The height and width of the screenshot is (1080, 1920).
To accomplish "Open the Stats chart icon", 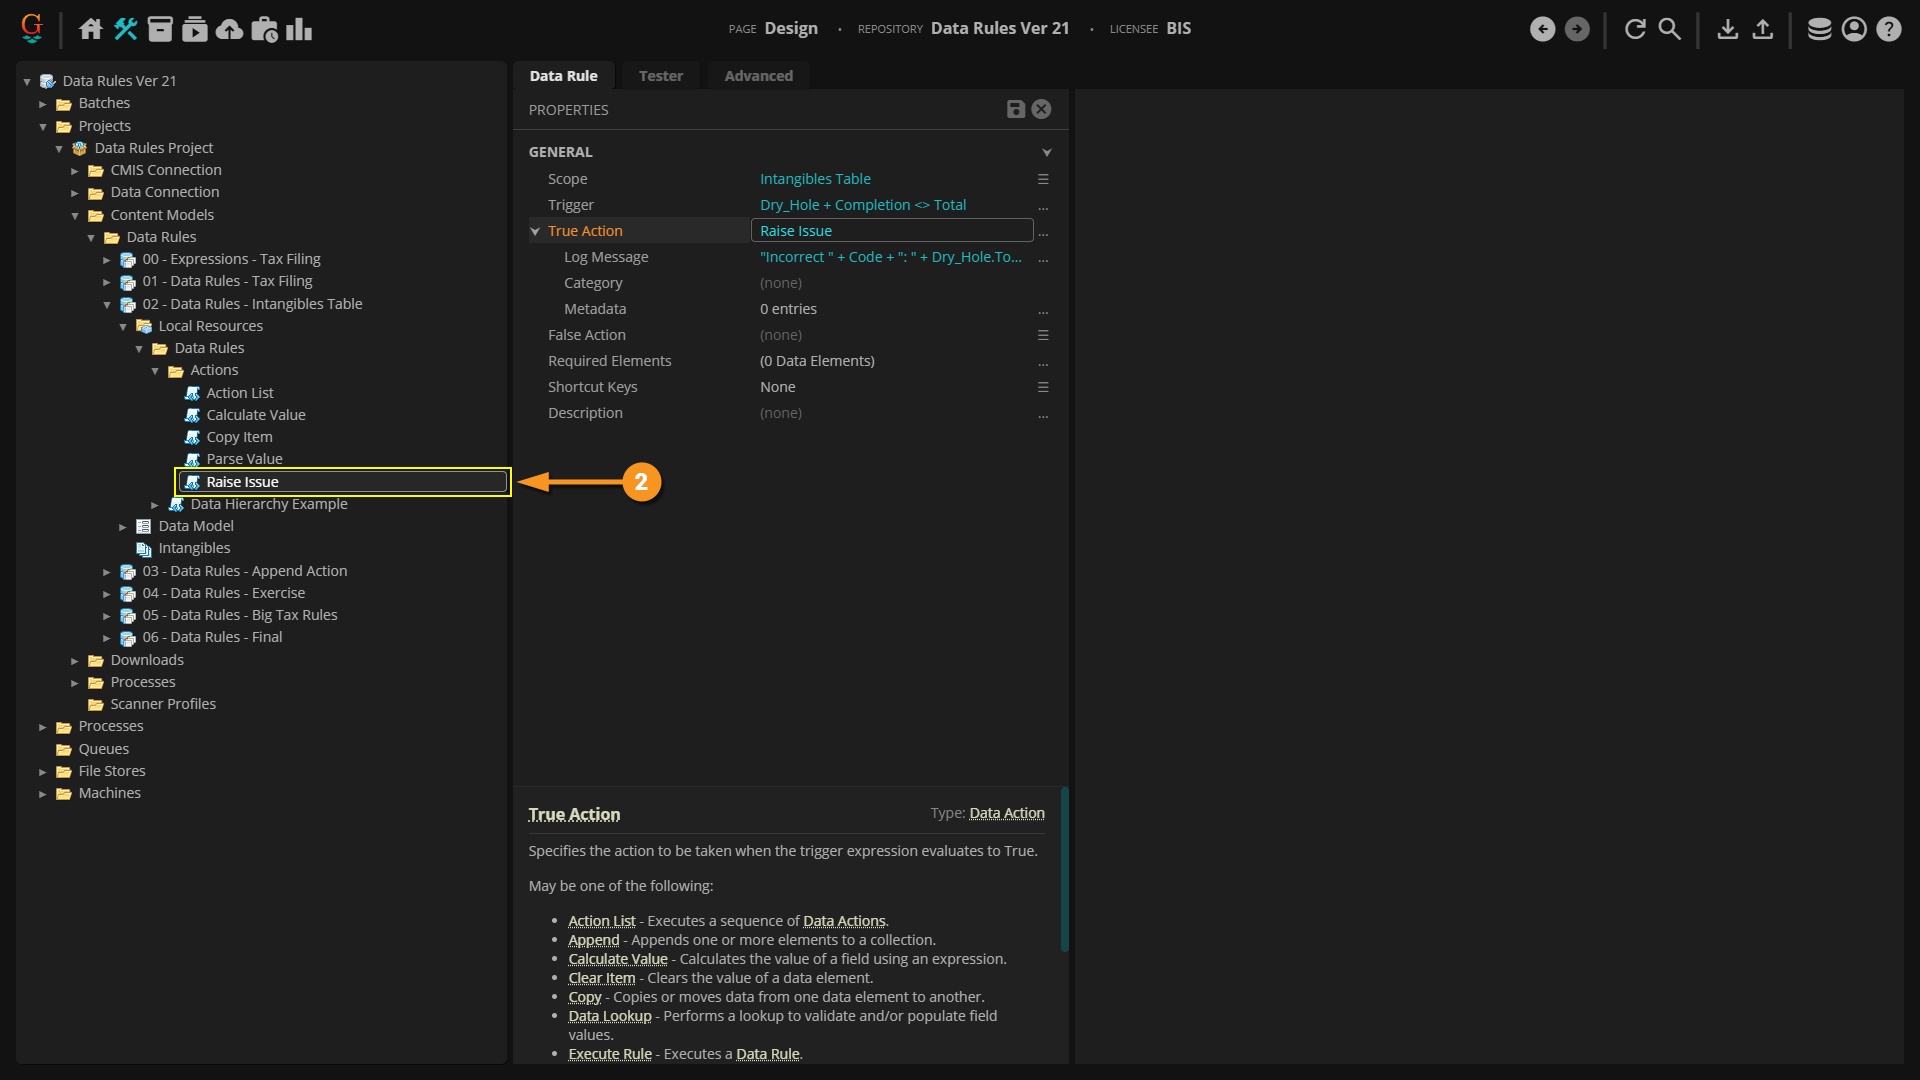I will pos(299,29).
